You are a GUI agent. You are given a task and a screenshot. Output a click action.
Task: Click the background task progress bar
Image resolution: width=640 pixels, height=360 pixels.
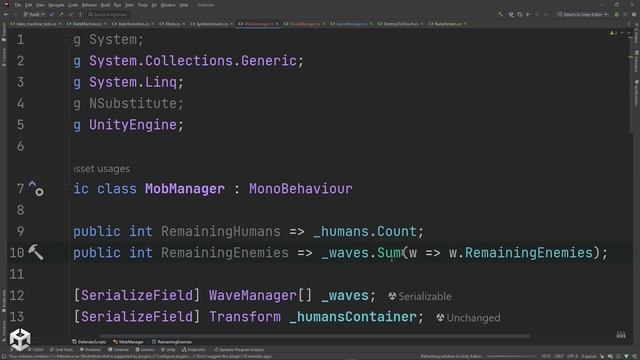click(511, 356)
